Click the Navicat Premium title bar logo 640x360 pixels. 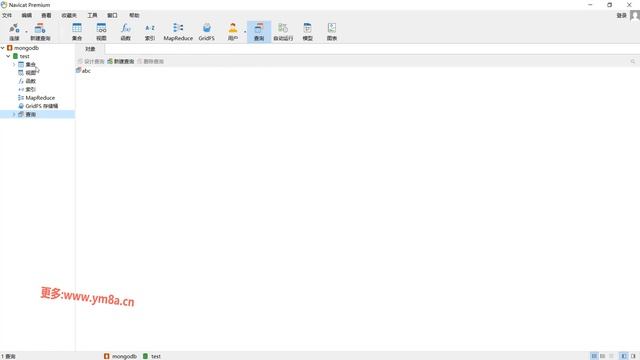(4, 5)
